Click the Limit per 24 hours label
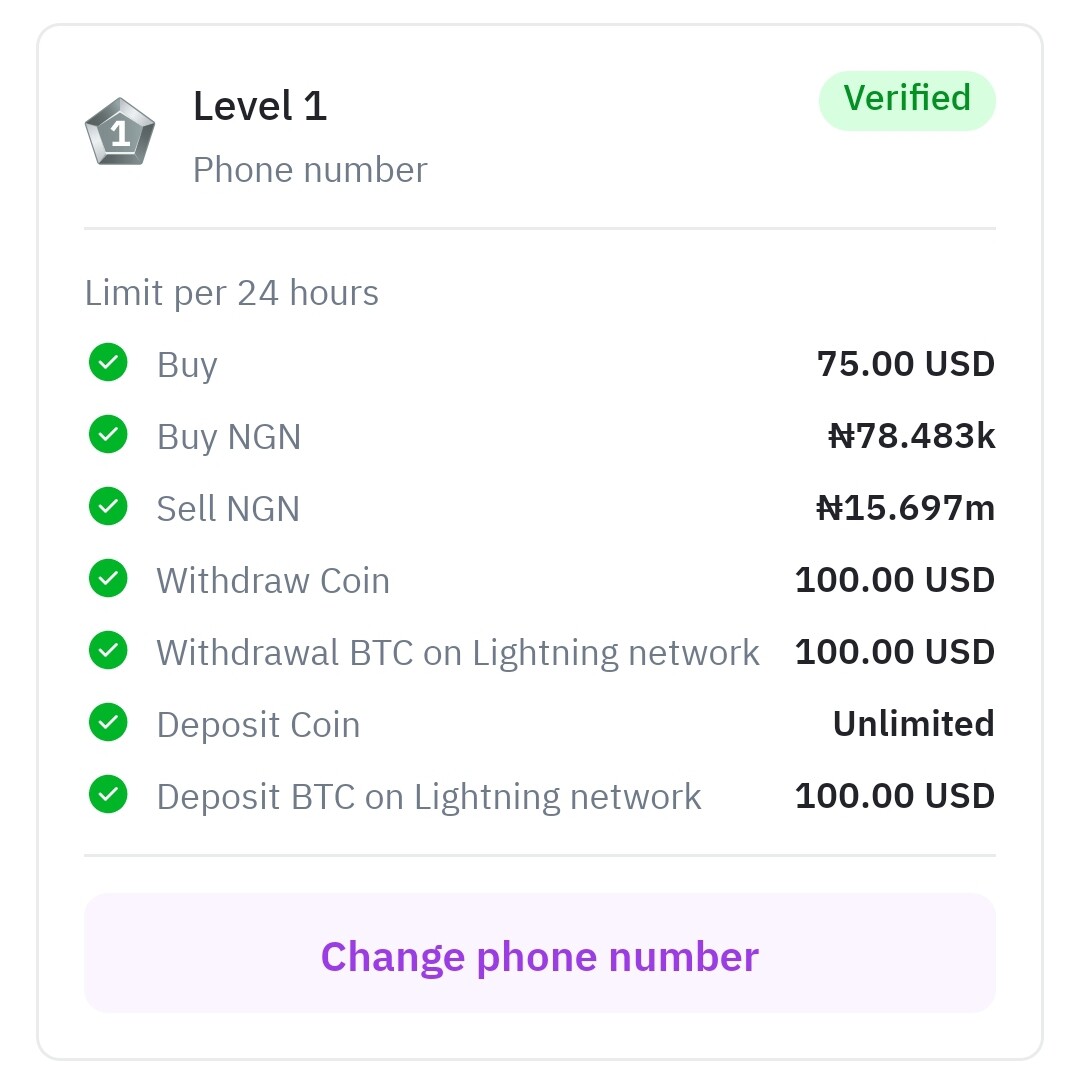The image size is (1080, 1090). tap(231, 293)
